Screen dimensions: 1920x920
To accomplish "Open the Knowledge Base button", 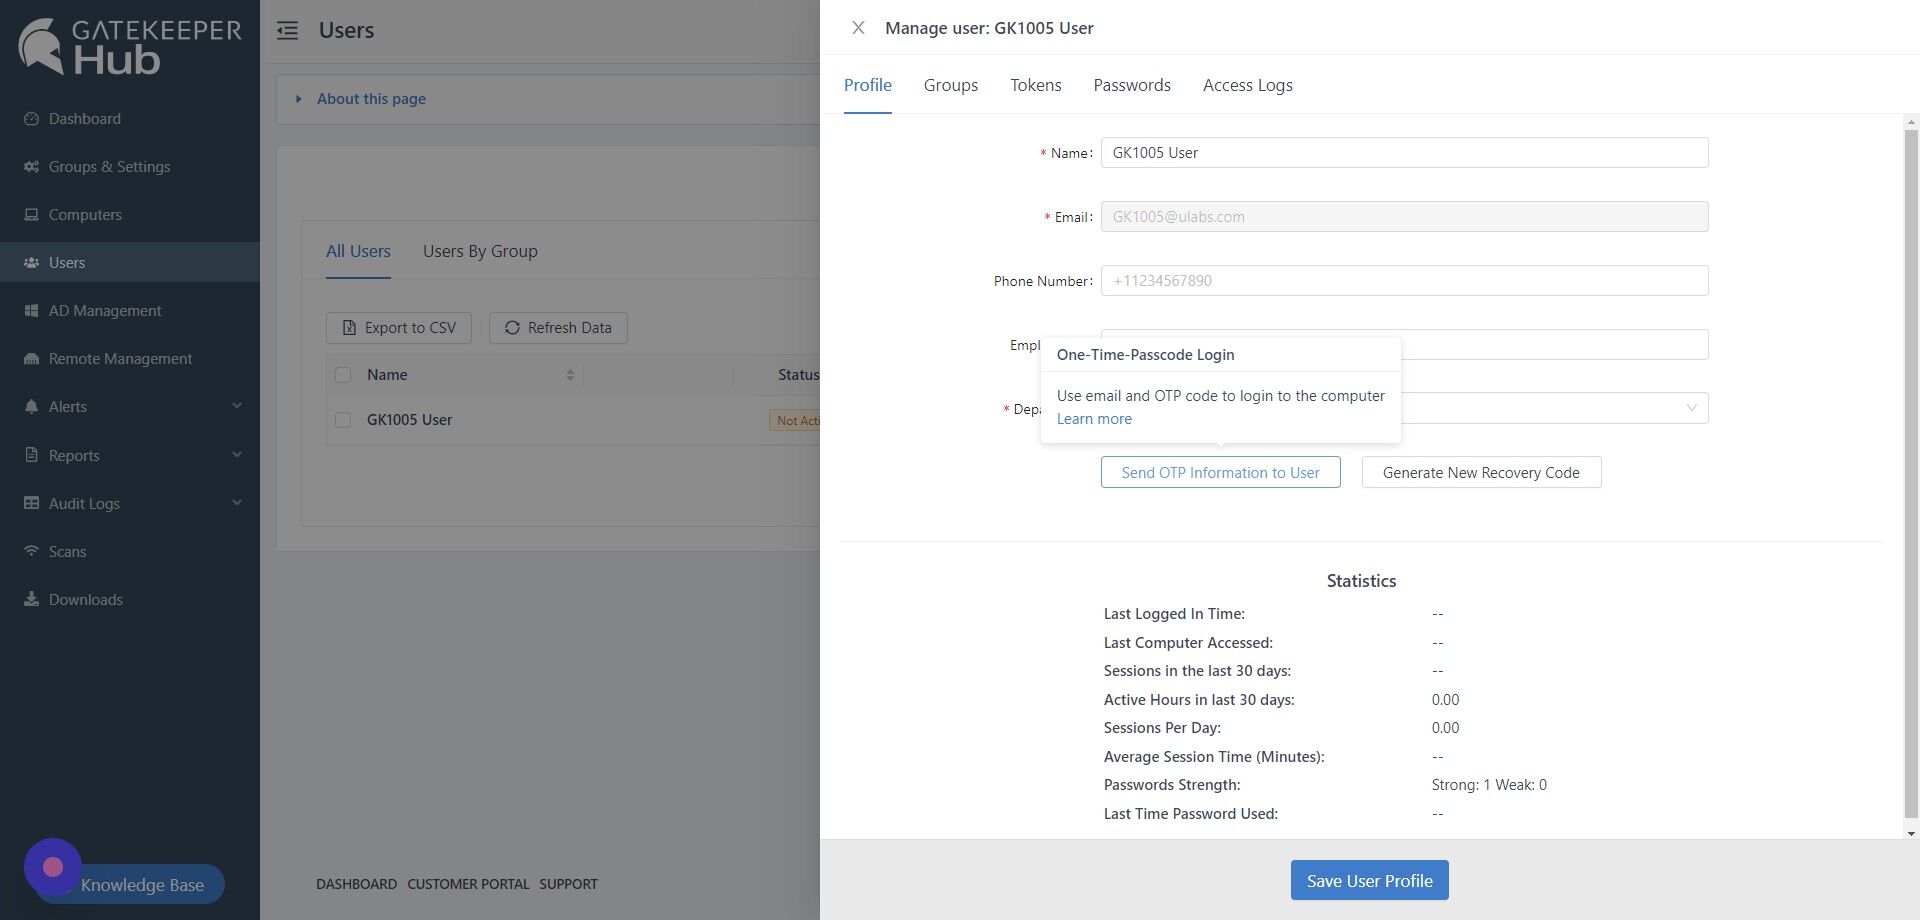I will click(x=142, y=884).
